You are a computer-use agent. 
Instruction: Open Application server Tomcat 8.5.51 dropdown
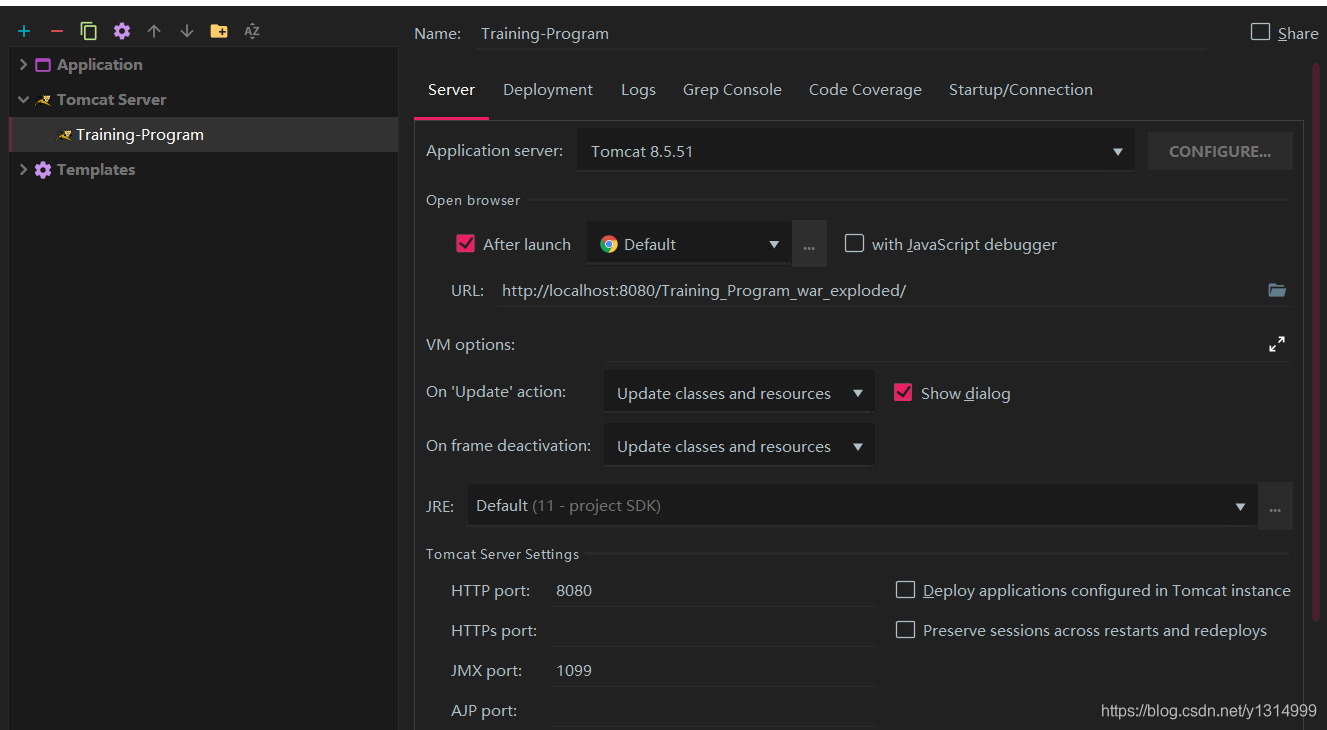pyautogui.click(x=855, y=151)
